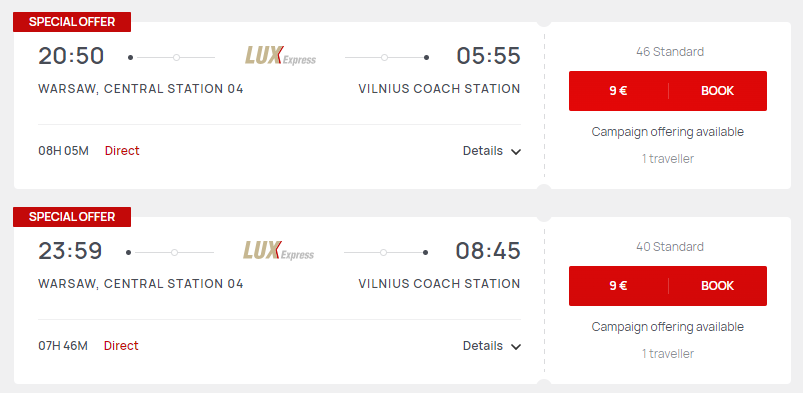
Task: Click the Details chevron arrow for 23:59 departure
Action: click(x=516, y=347)
